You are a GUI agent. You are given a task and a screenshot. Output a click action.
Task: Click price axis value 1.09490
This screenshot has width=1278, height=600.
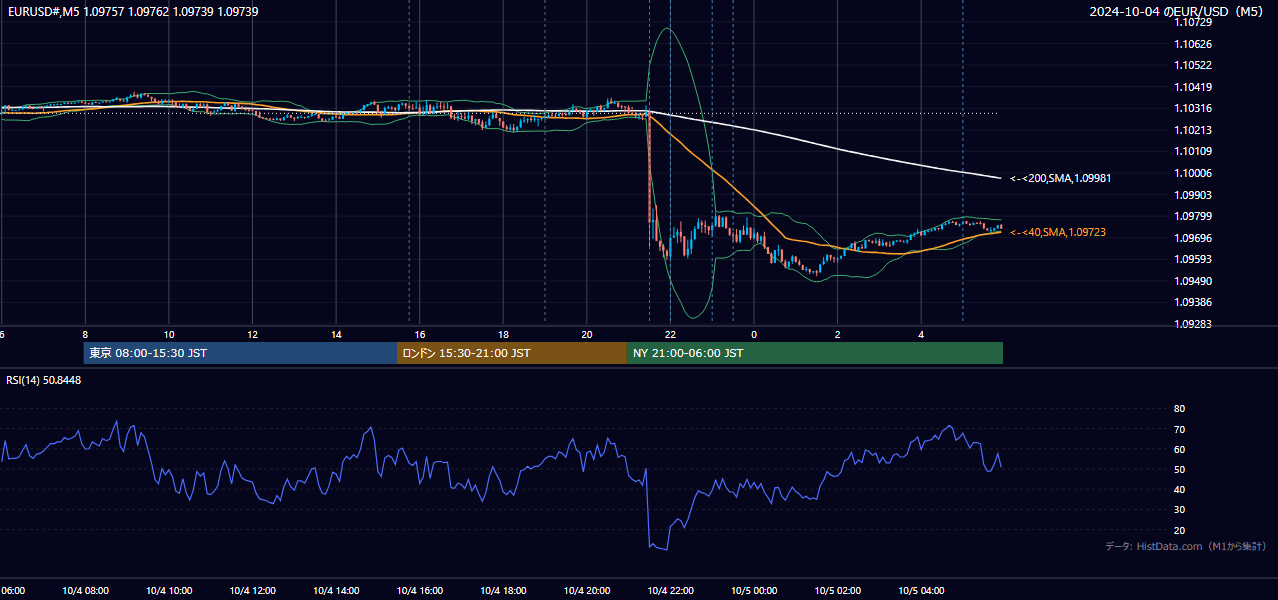(1193, 281)
